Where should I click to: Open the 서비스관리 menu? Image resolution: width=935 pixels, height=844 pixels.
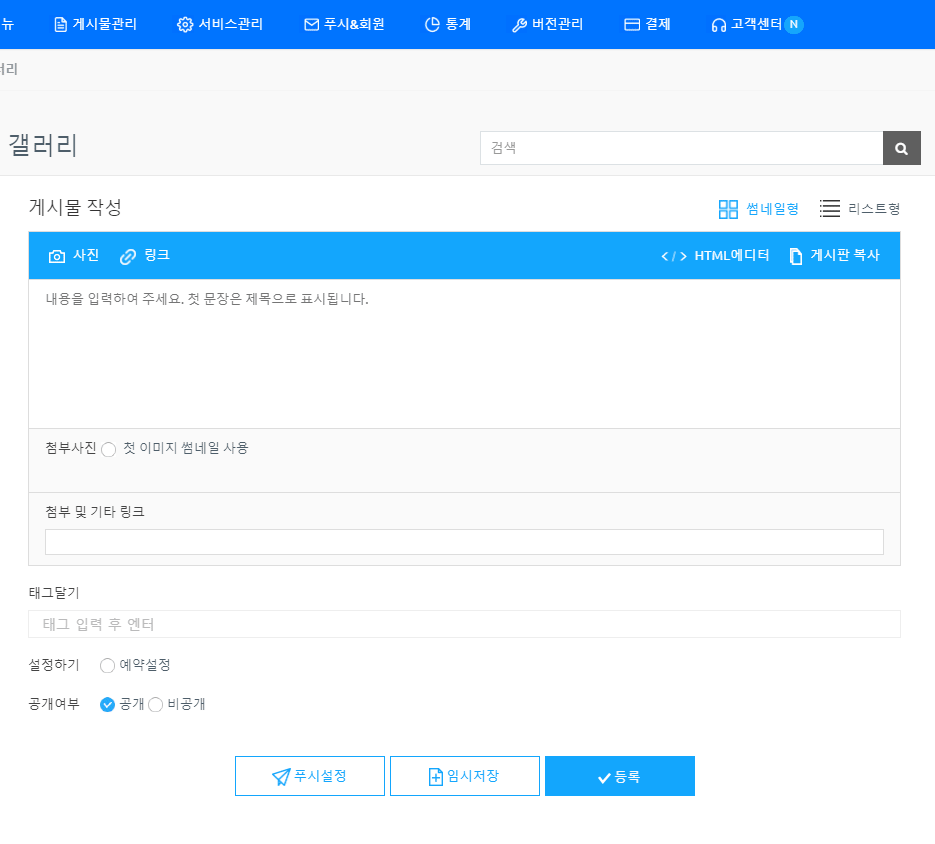(x=220, y=24)
